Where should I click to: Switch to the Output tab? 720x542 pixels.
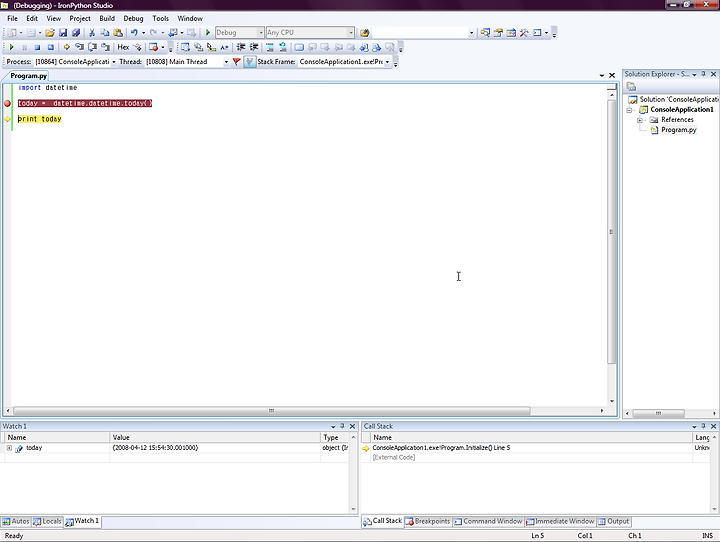point(613,521)
